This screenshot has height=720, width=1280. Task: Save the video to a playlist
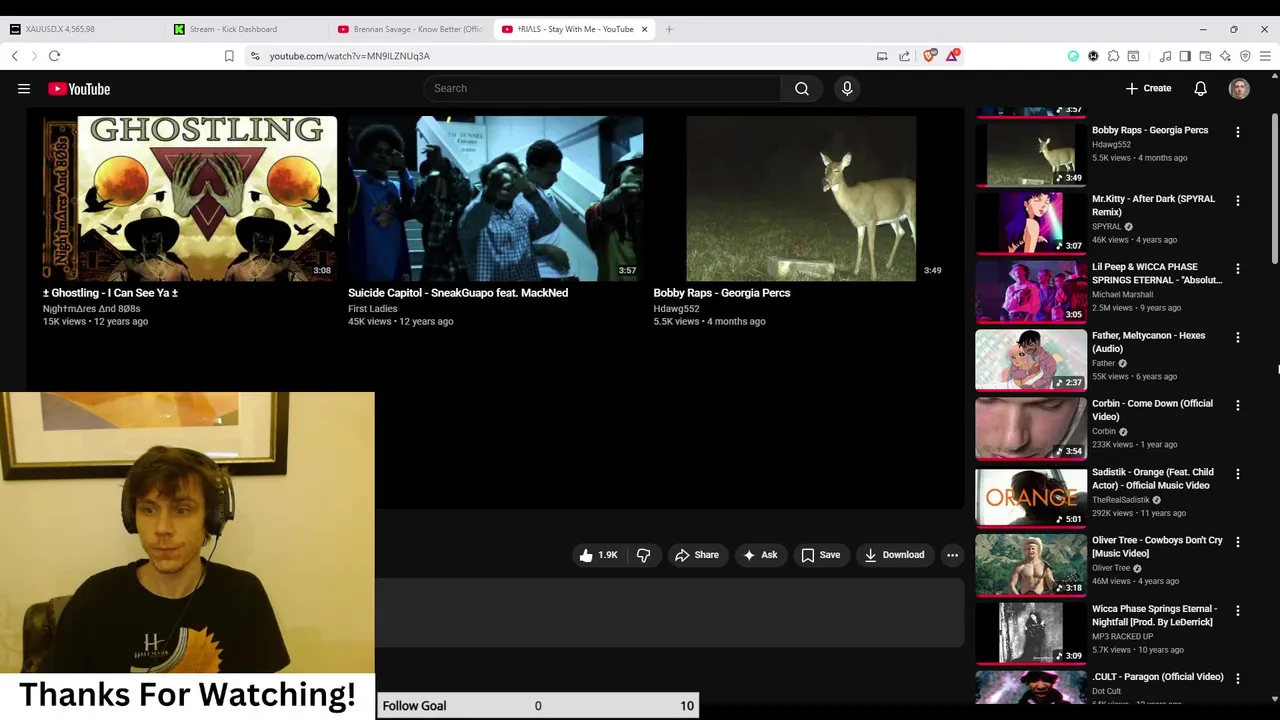(820, 555)
